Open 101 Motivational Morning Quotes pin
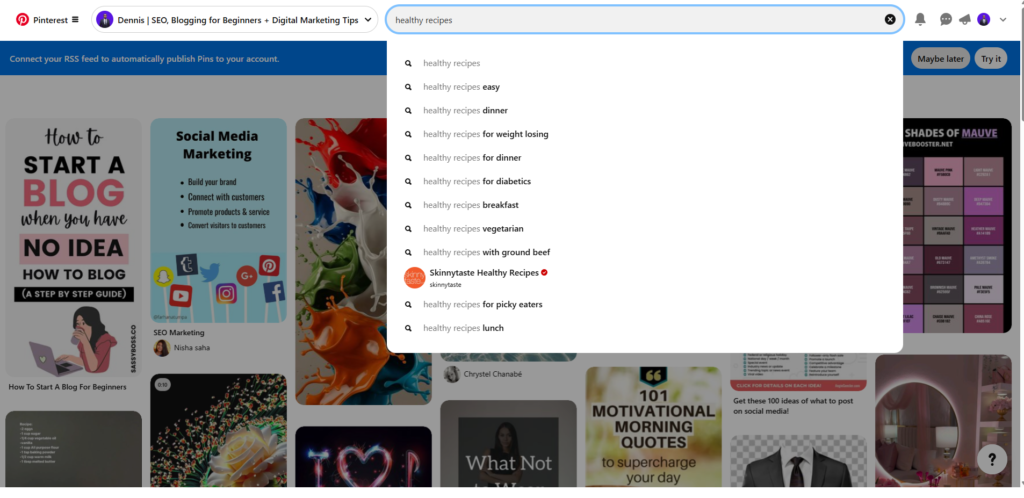This screenshot has width=1024, height=498. coord(654,426)
